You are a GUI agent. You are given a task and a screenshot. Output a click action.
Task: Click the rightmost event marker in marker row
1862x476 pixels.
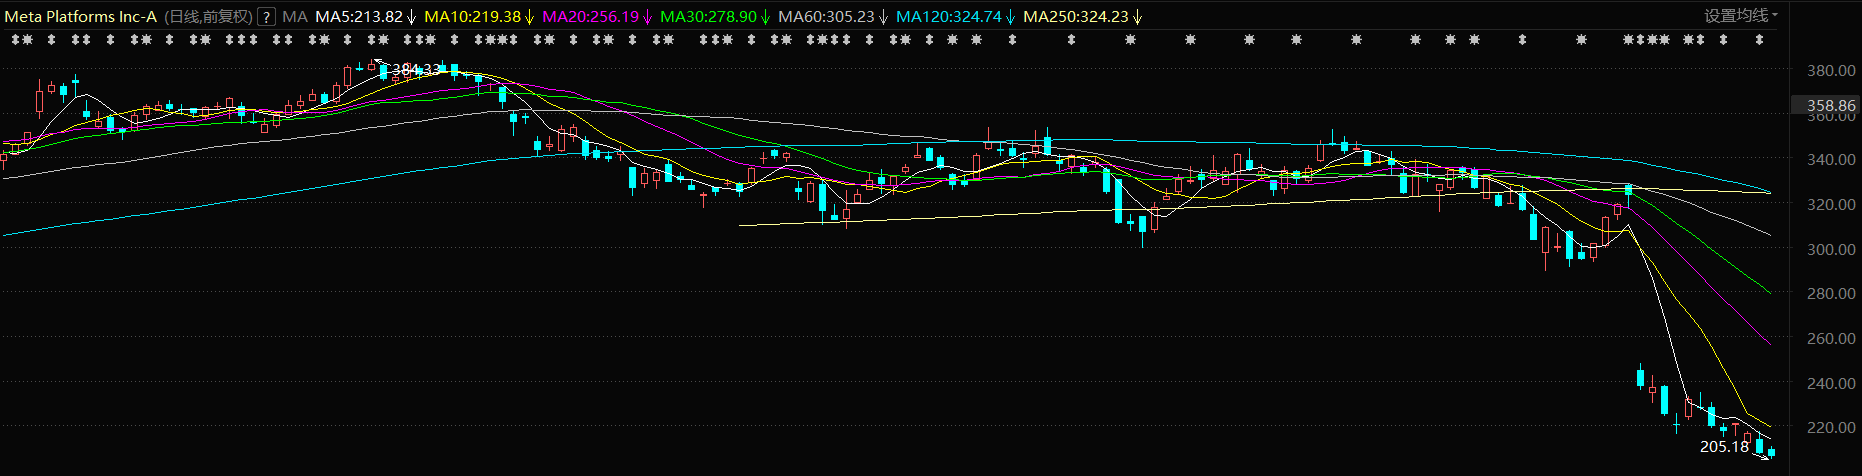[x=1760, y=40]
